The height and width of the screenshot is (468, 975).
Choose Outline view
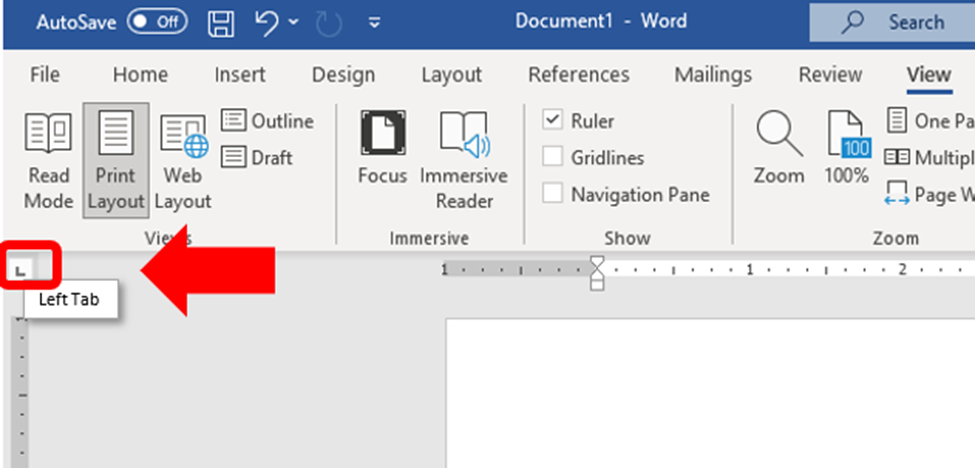pyautogui.click(x=267, y=121)
